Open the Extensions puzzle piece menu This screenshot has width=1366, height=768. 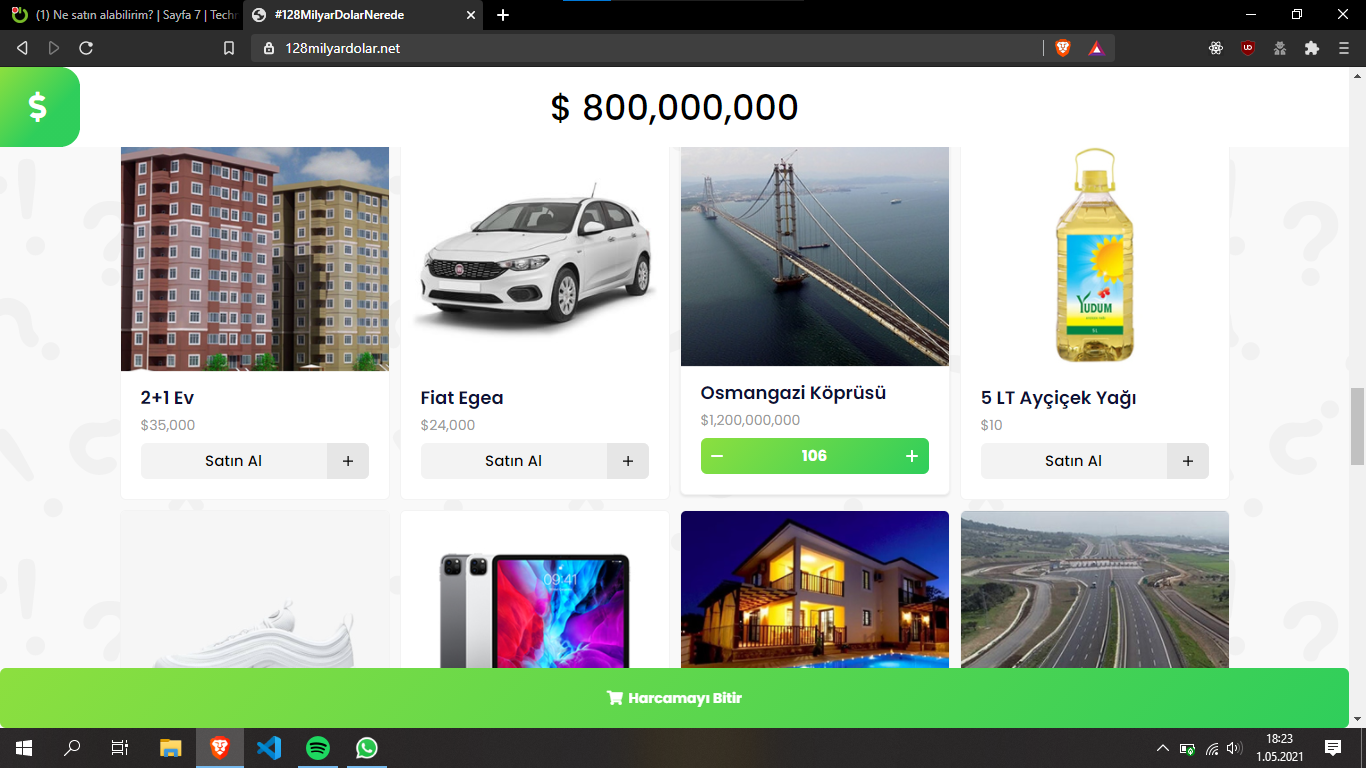click(1312, 48)
